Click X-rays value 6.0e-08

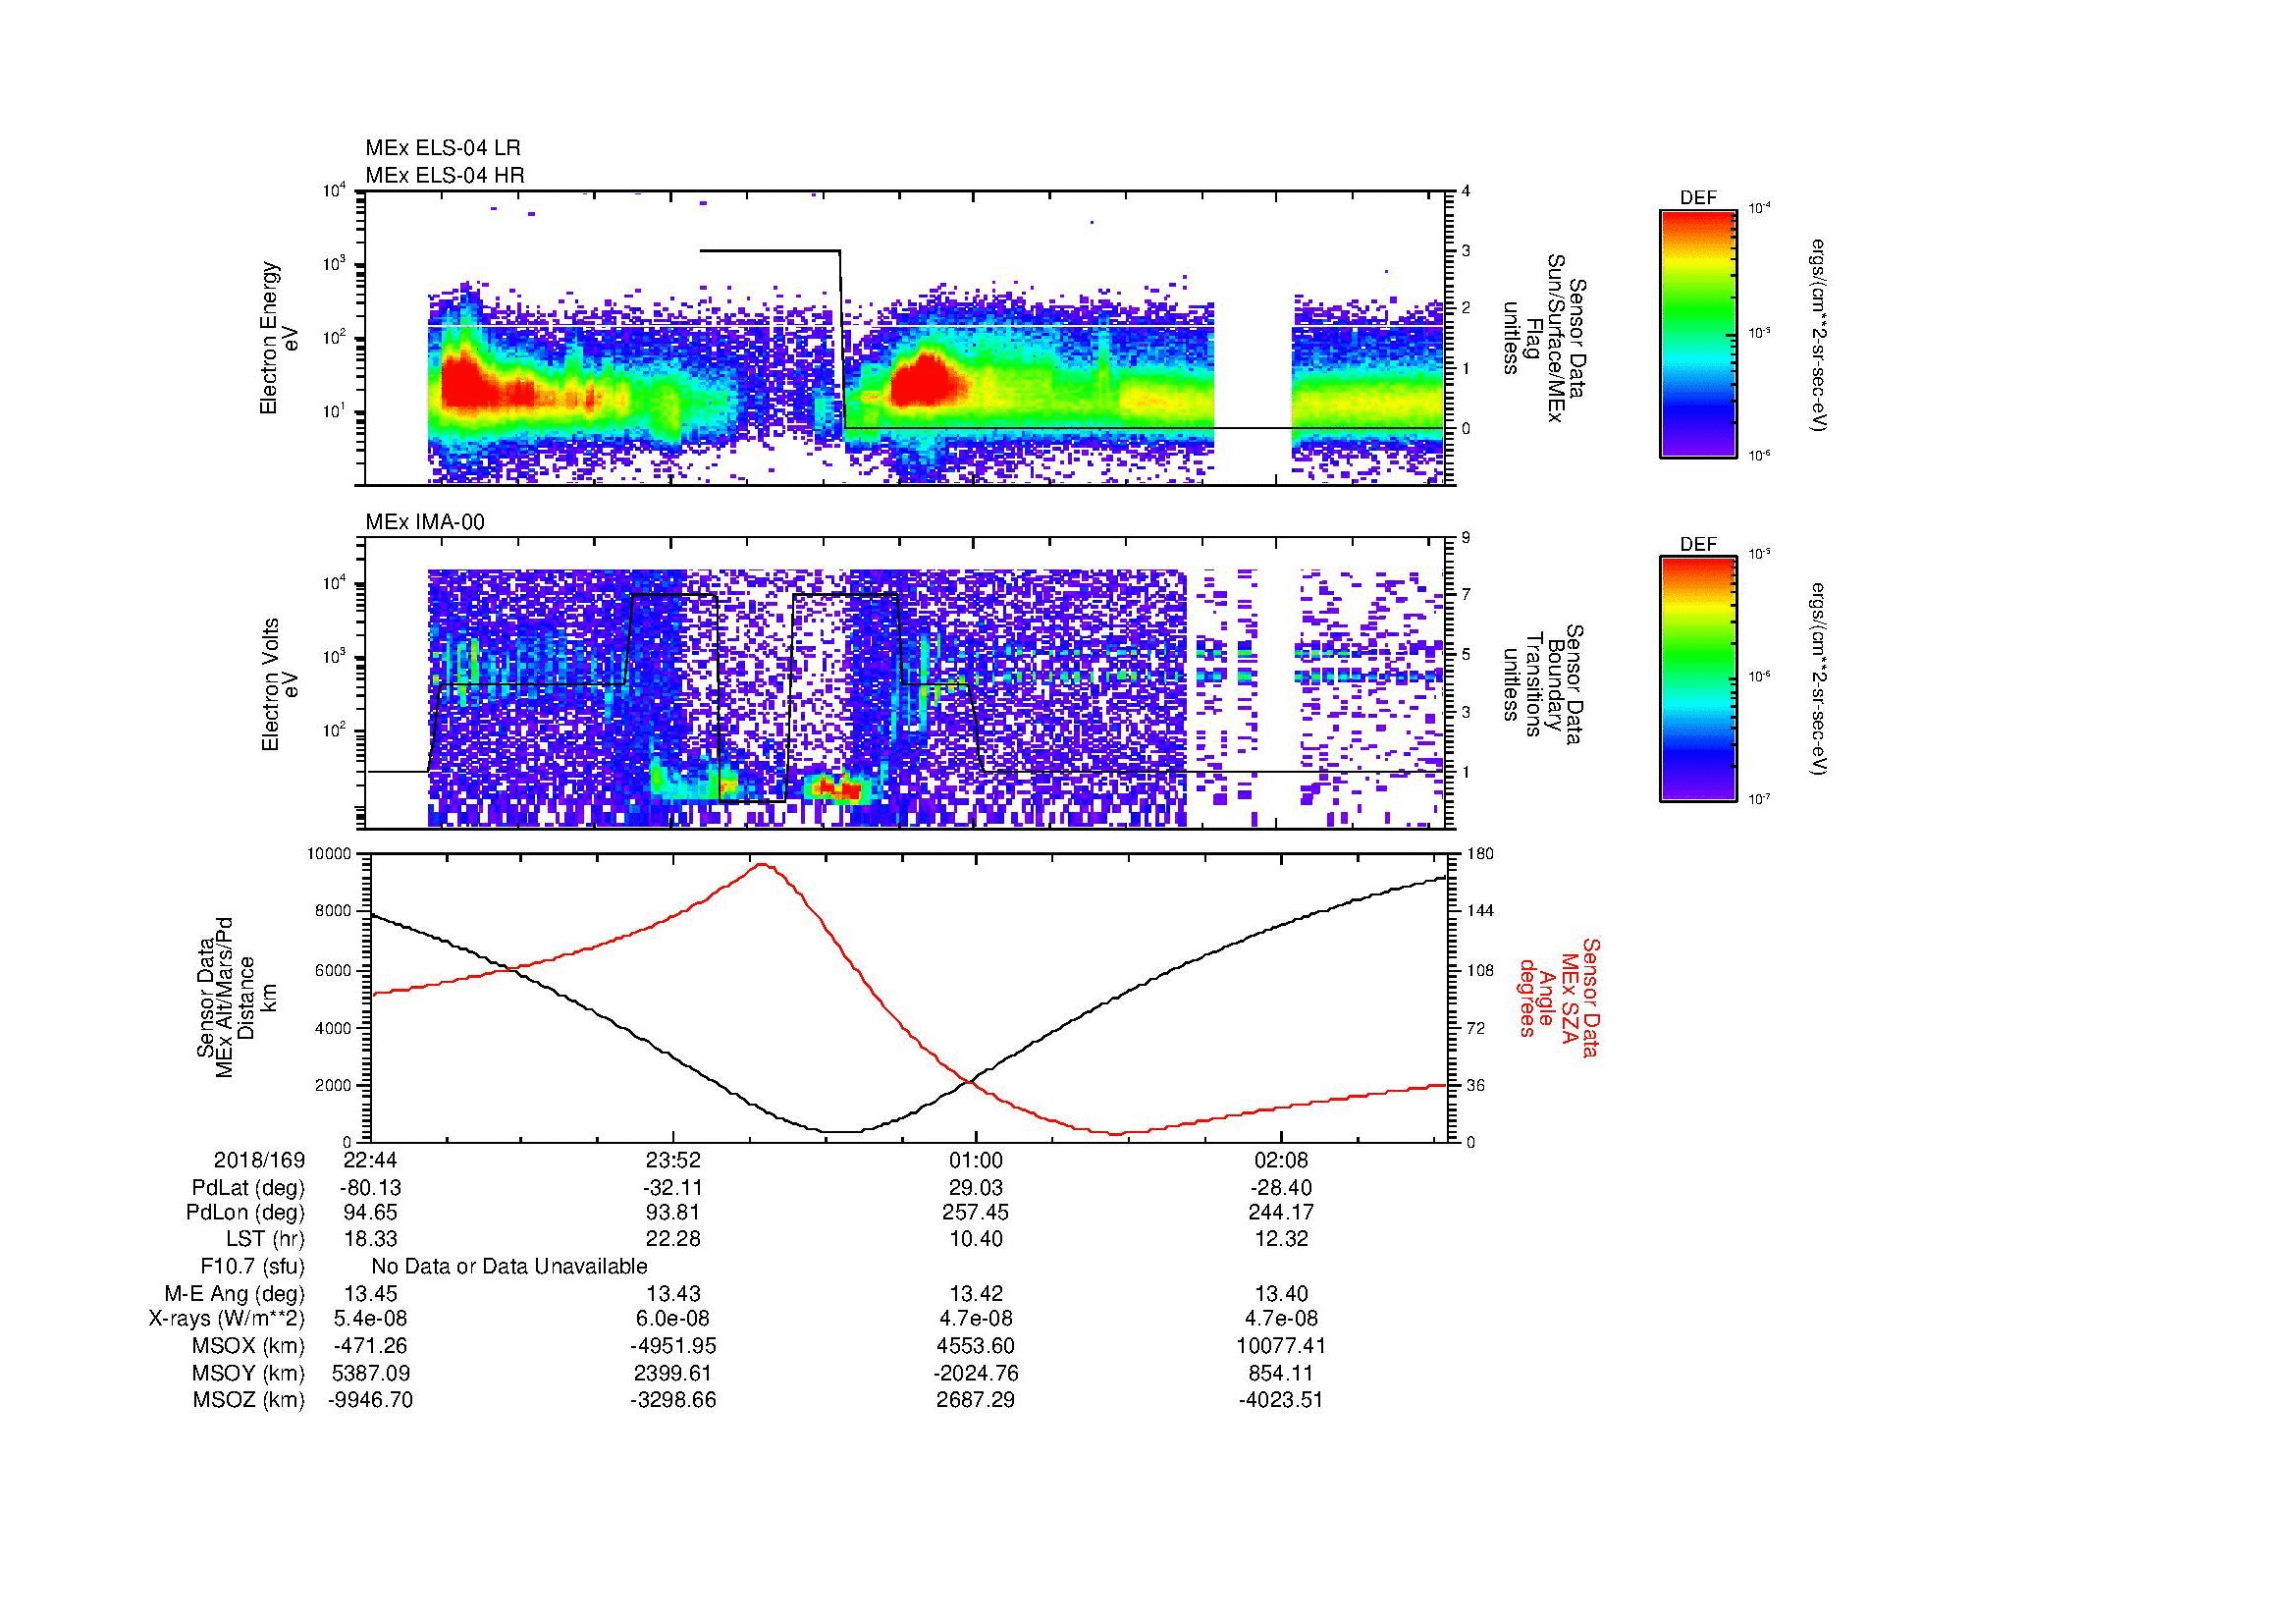pos(673,1320)
